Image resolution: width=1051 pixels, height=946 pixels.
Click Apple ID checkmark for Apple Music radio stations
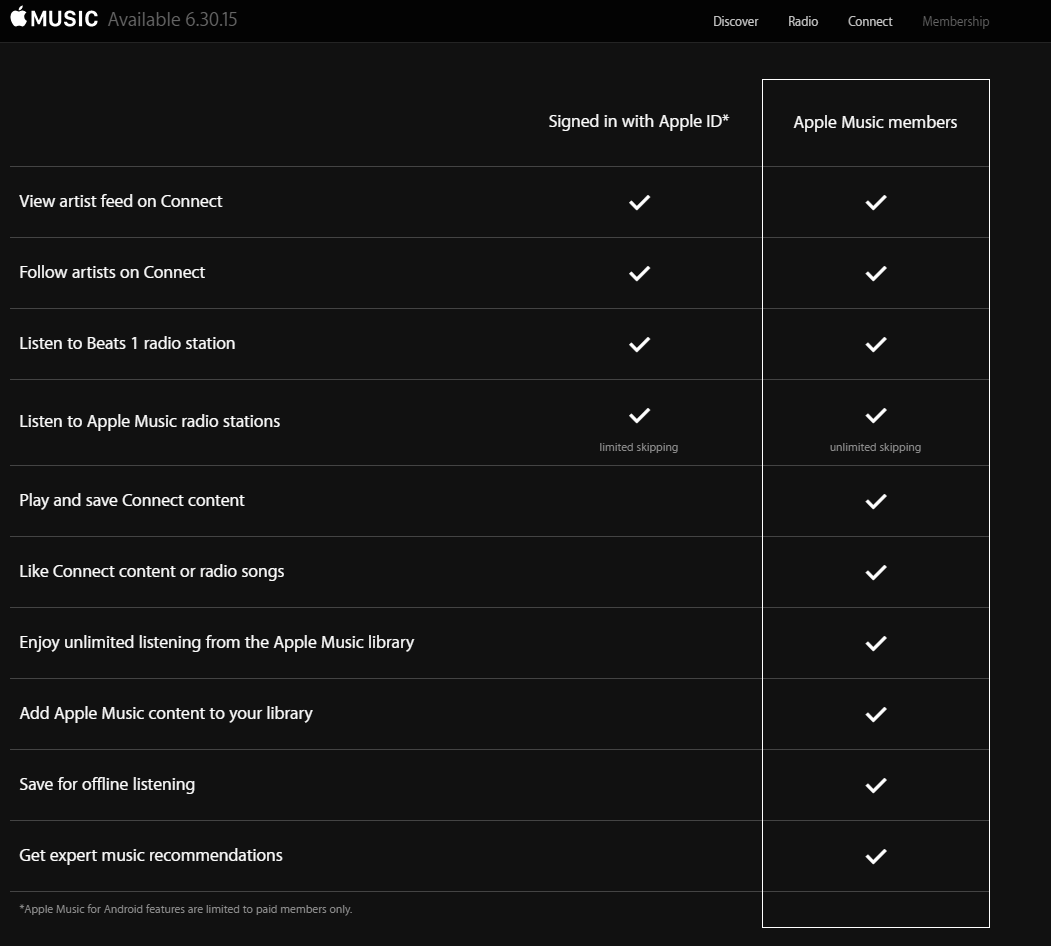(639, 415)
